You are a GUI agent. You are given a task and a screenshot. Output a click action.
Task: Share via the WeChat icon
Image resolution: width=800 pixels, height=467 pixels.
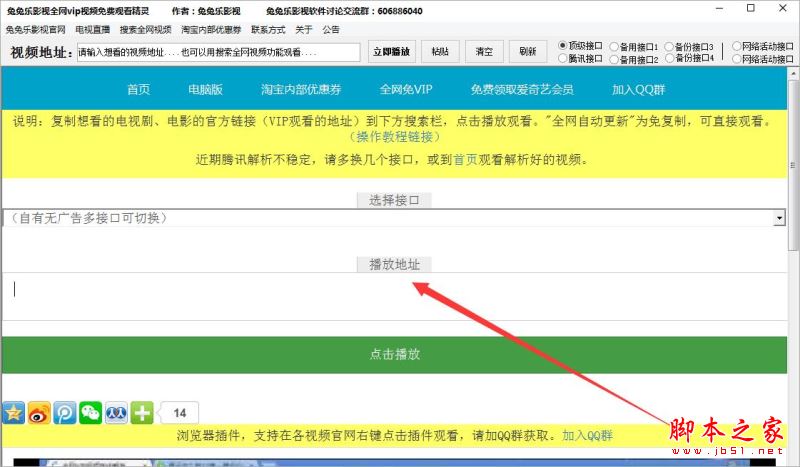(x=91, y=412)
